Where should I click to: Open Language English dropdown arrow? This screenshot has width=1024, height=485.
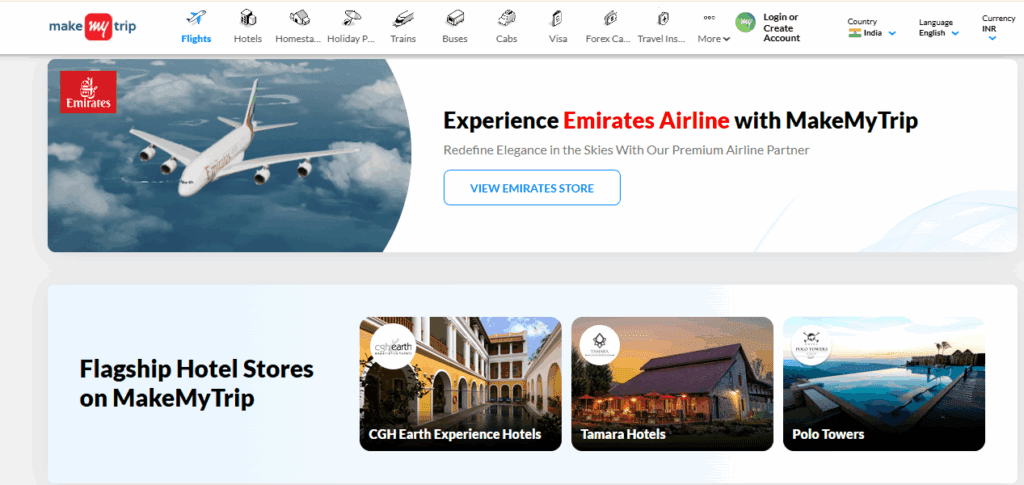[x=955, y=33]
